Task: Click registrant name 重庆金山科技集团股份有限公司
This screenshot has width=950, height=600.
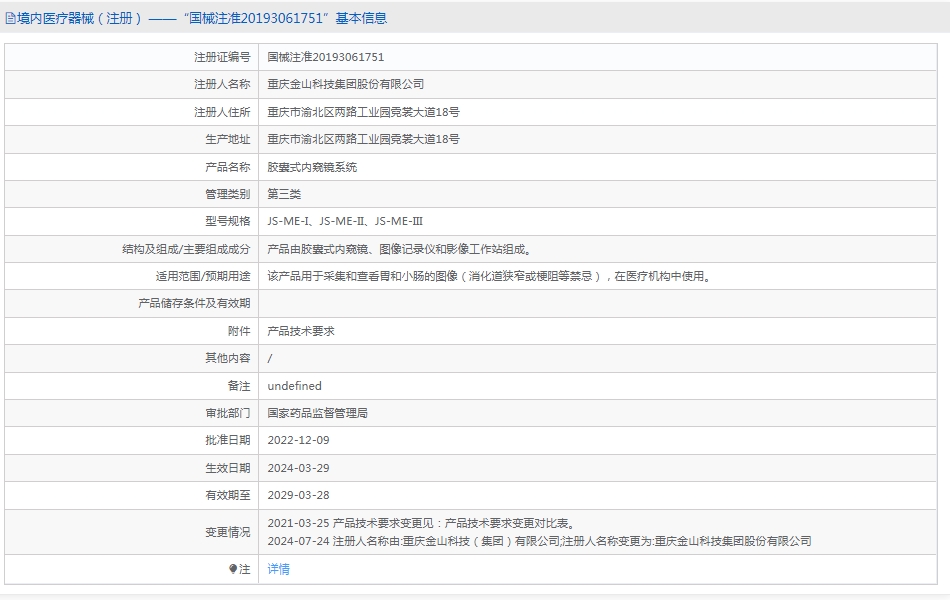Action: 345,84
